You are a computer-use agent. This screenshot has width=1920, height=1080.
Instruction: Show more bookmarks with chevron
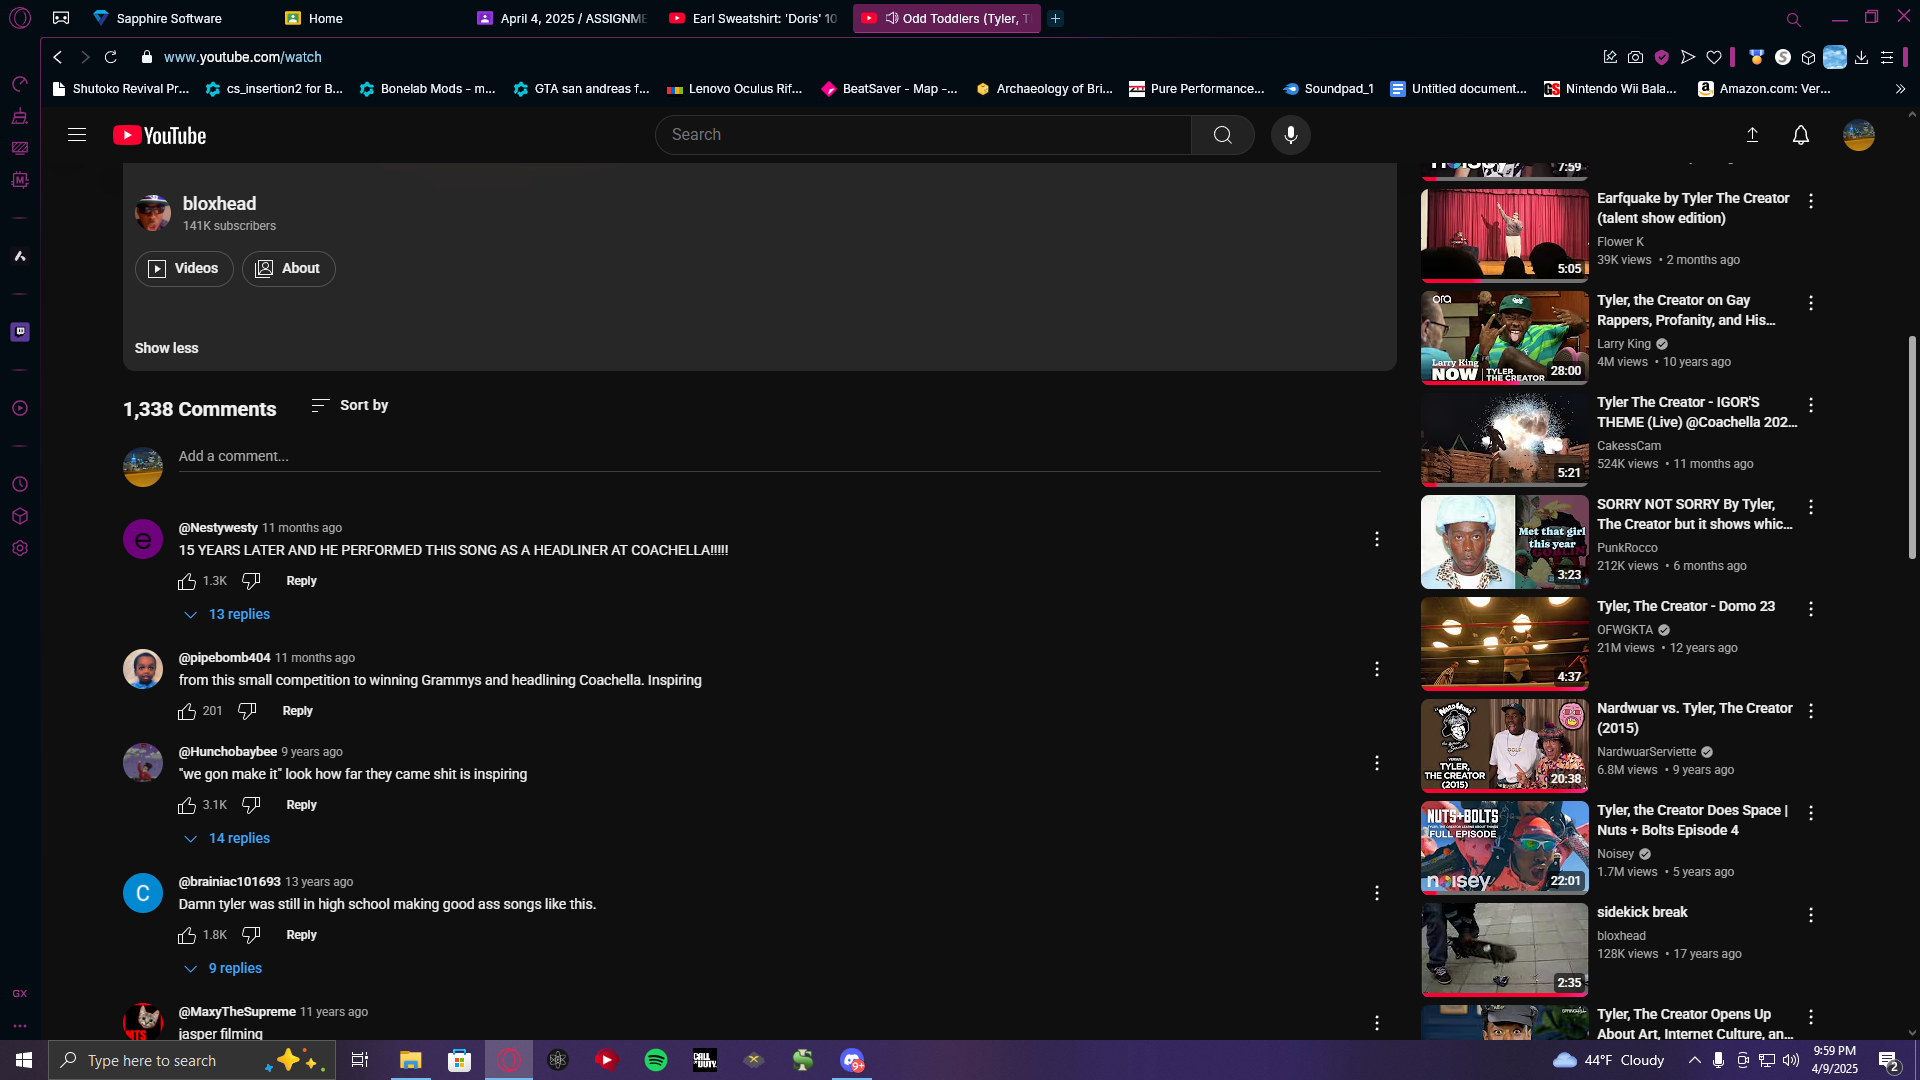click(x=1900, y=89)
